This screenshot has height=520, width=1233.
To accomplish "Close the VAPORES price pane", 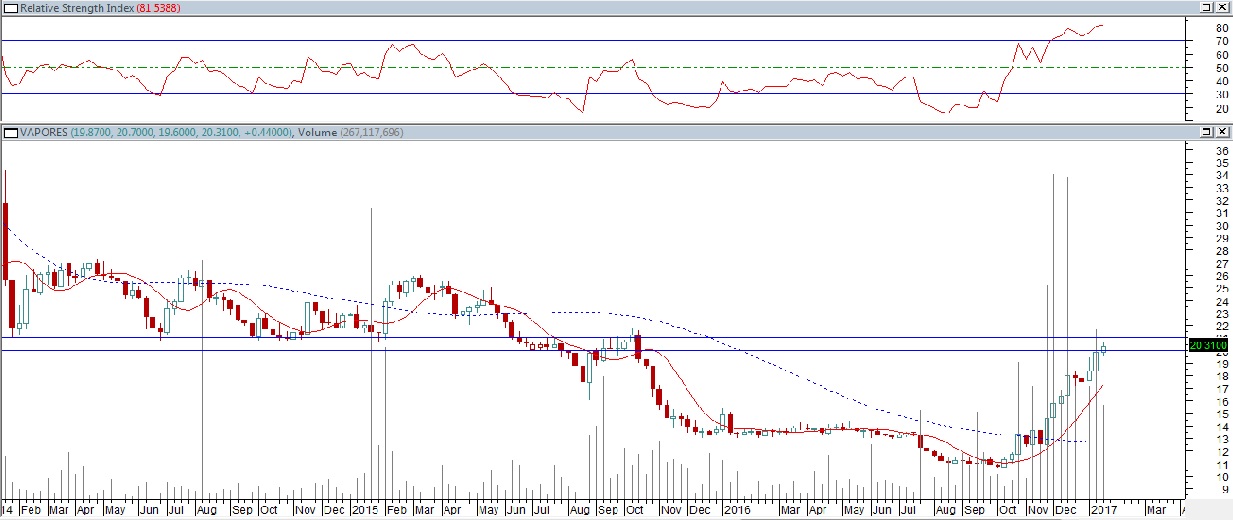I will (x=1222, y=132).
